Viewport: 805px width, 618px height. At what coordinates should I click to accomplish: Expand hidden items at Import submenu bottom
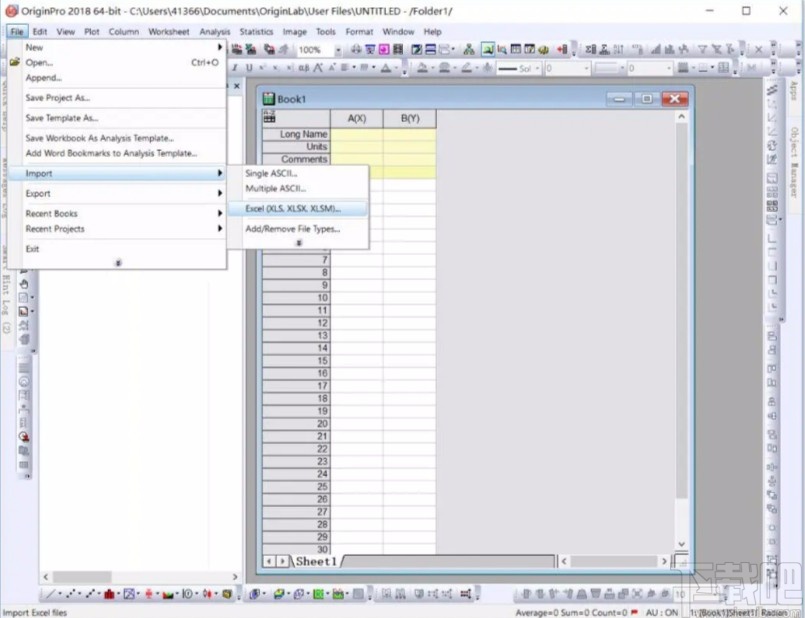tap(299, 242)
